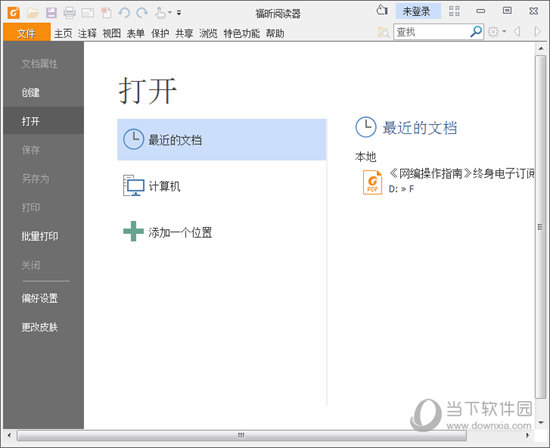Select the 最近的文档 list entry
Screen dimensions: 550x448
[222, 140]
